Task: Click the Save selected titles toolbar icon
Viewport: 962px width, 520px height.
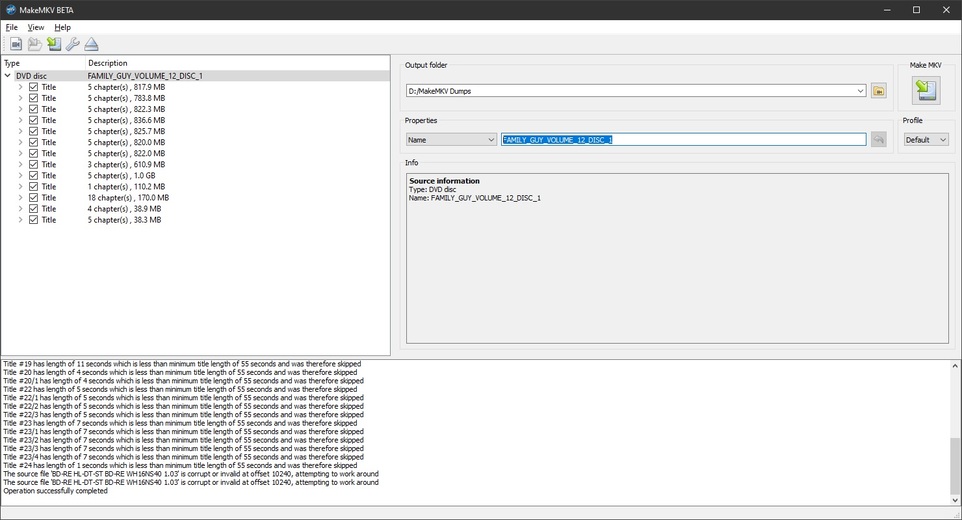Action: pos(54,44)
